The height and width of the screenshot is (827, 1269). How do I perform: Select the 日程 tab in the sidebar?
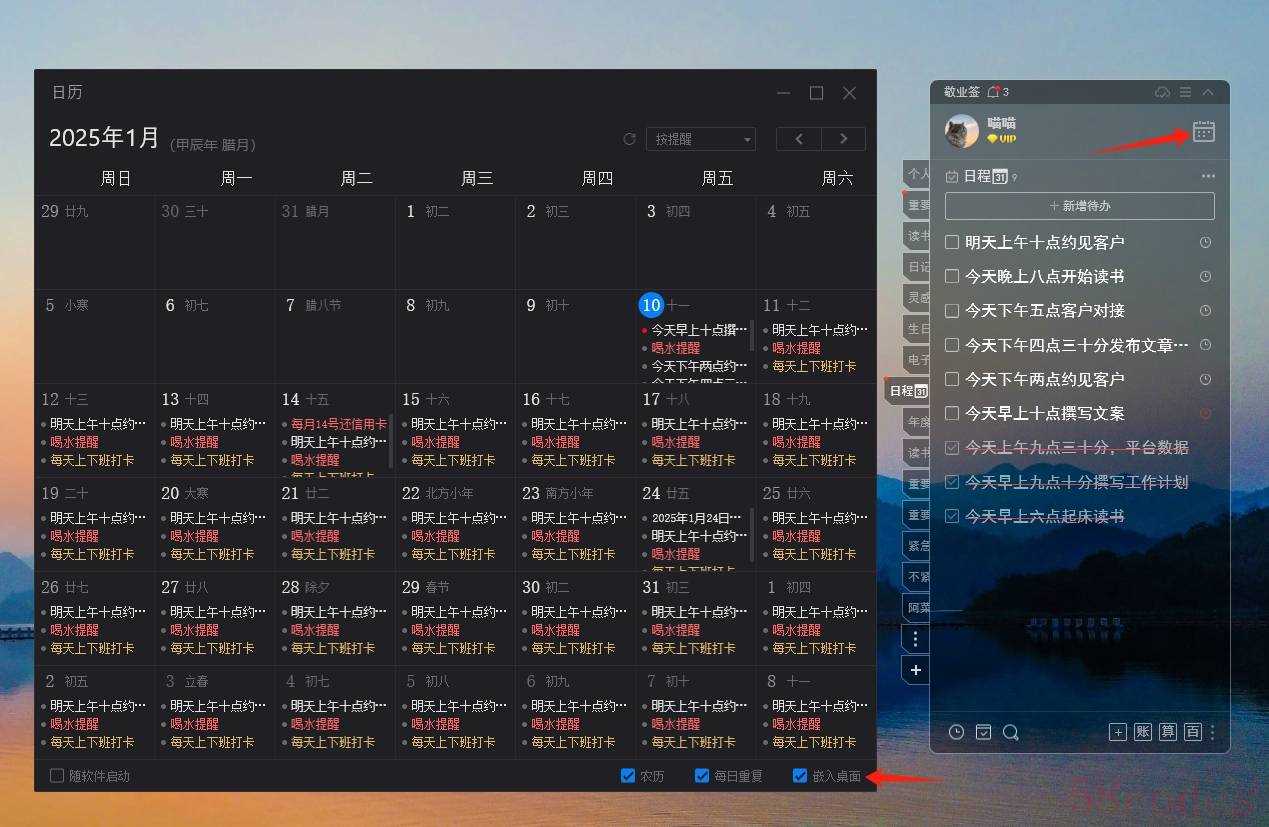coord(908,390)
